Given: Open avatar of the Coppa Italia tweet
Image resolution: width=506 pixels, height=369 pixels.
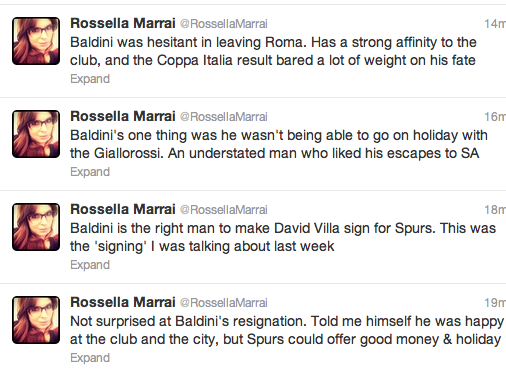Looking at the screenshot, I should pyautogui.click(x=36, y=41).
